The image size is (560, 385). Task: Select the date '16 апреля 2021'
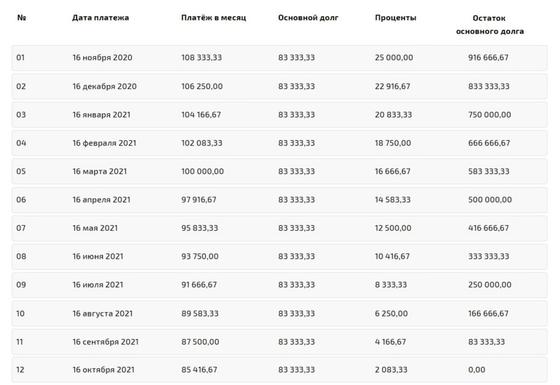(101, 200)
